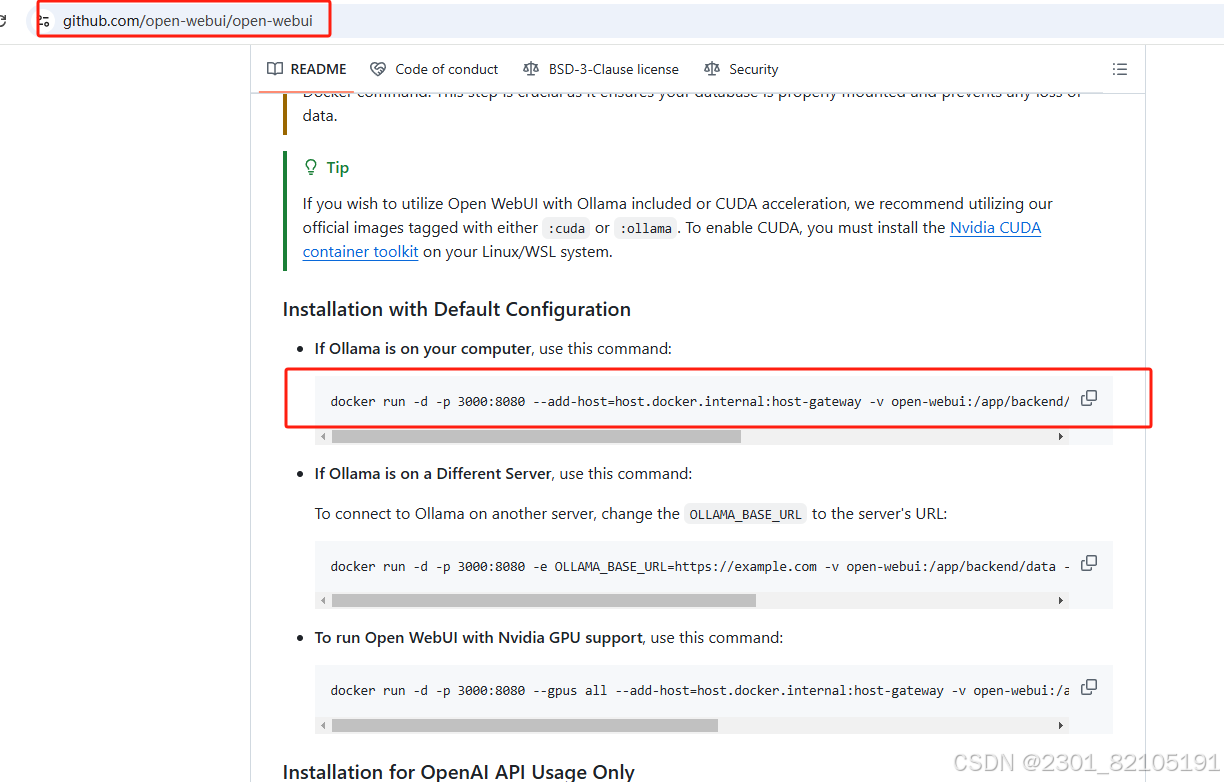Click the browser address bar URL
This screenshot has width=1224, height=782.
[x=188, y=21]
